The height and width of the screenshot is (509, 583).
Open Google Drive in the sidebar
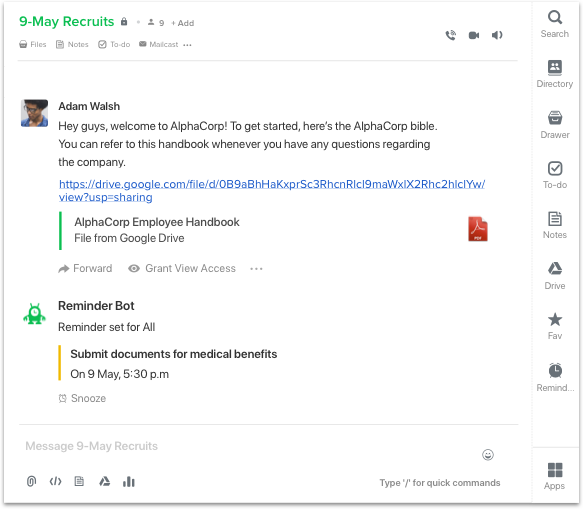tap(554, 276)
